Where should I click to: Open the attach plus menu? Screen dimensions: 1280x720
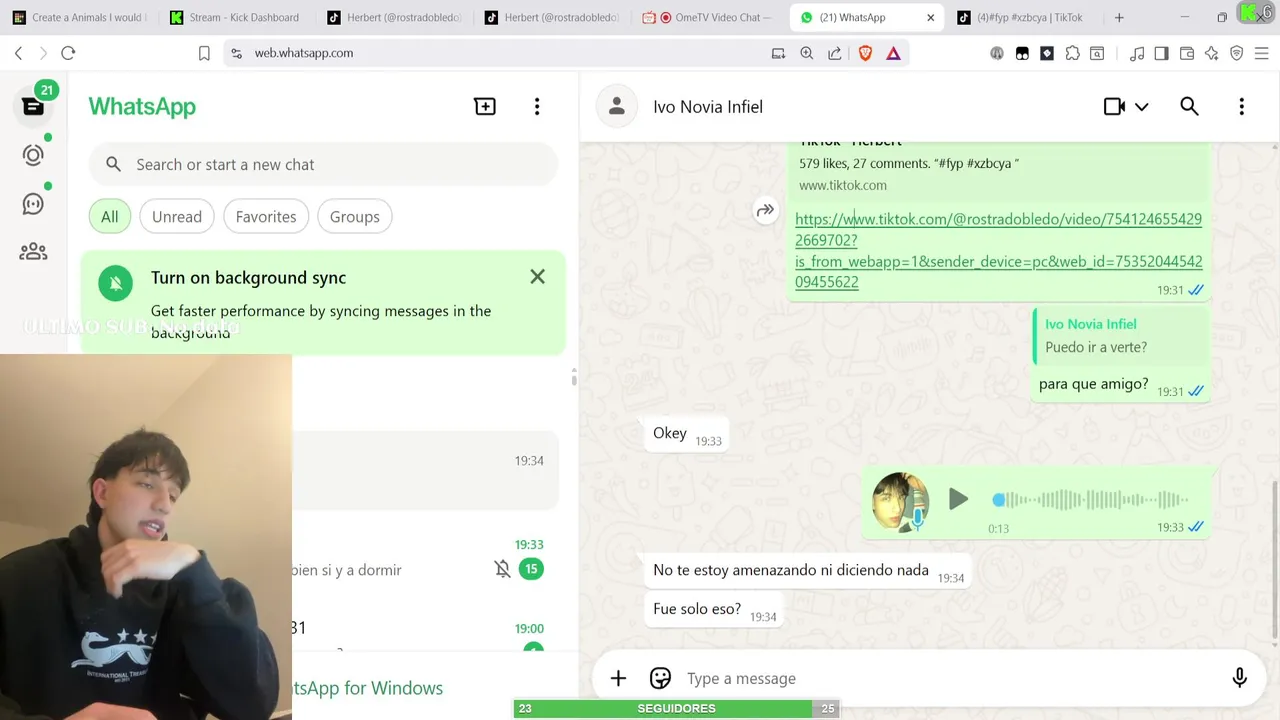coord(618,678)
